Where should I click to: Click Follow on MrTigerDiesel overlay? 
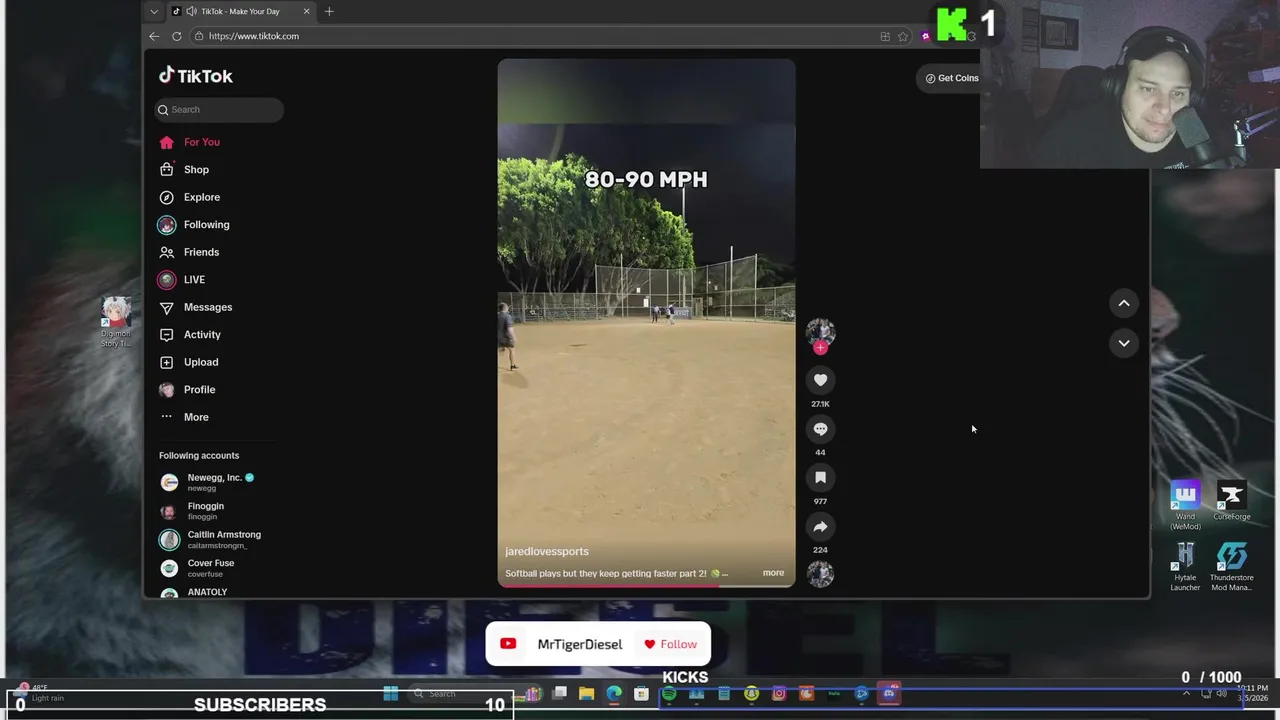point(671,644)
